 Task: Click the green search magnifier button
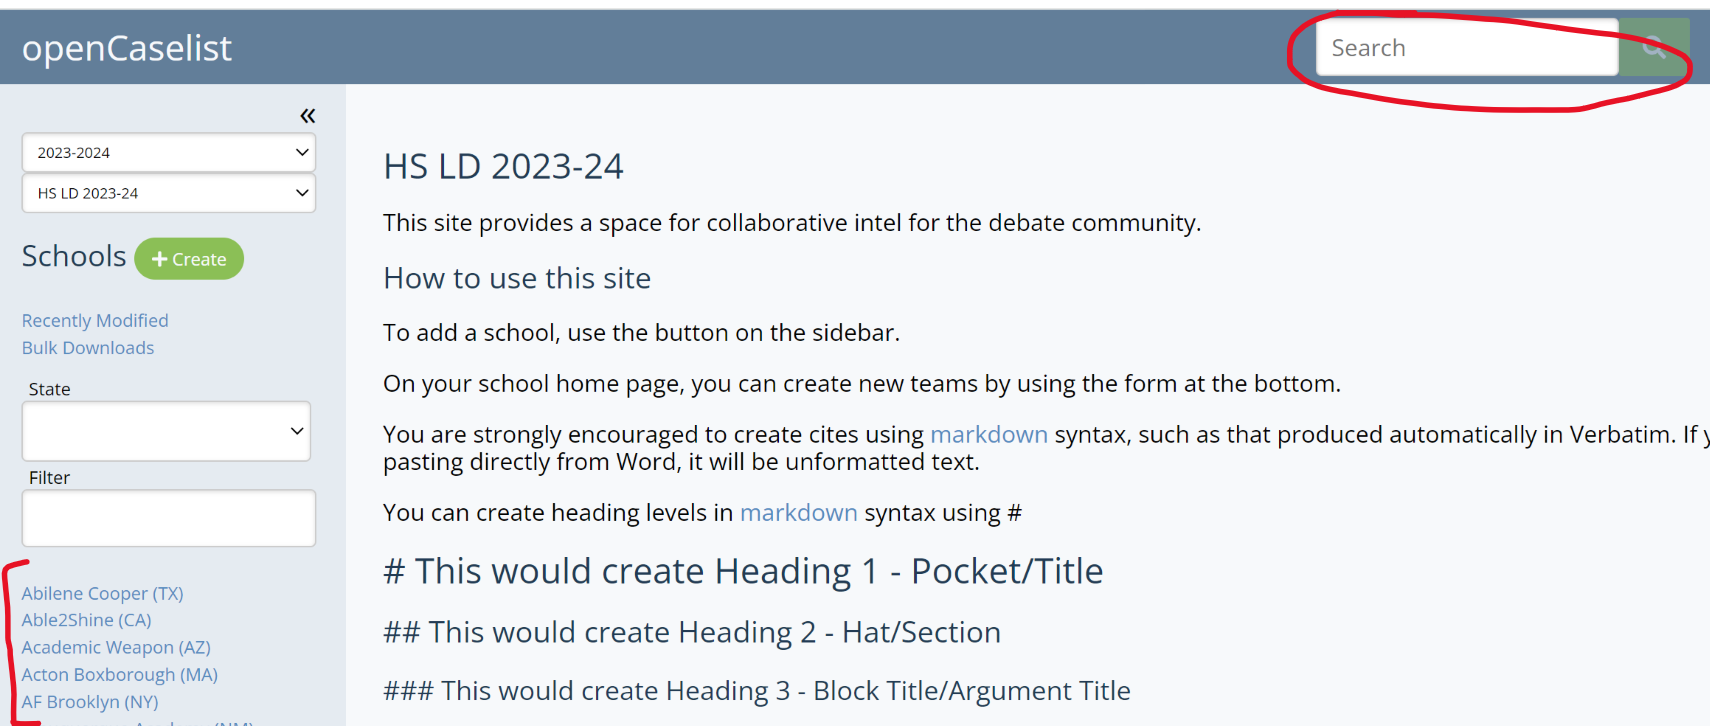coord(1654,47)
